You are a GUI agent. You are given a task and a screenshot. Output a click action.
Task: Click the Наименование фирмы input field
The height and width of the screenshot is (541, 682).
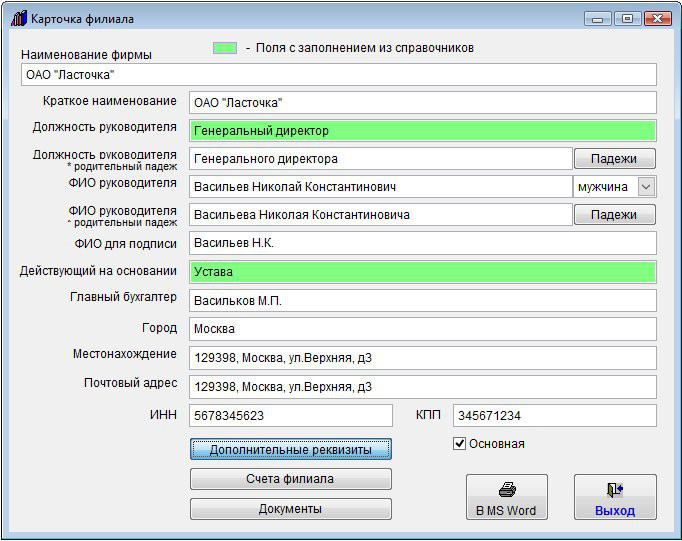pos(338,75)
